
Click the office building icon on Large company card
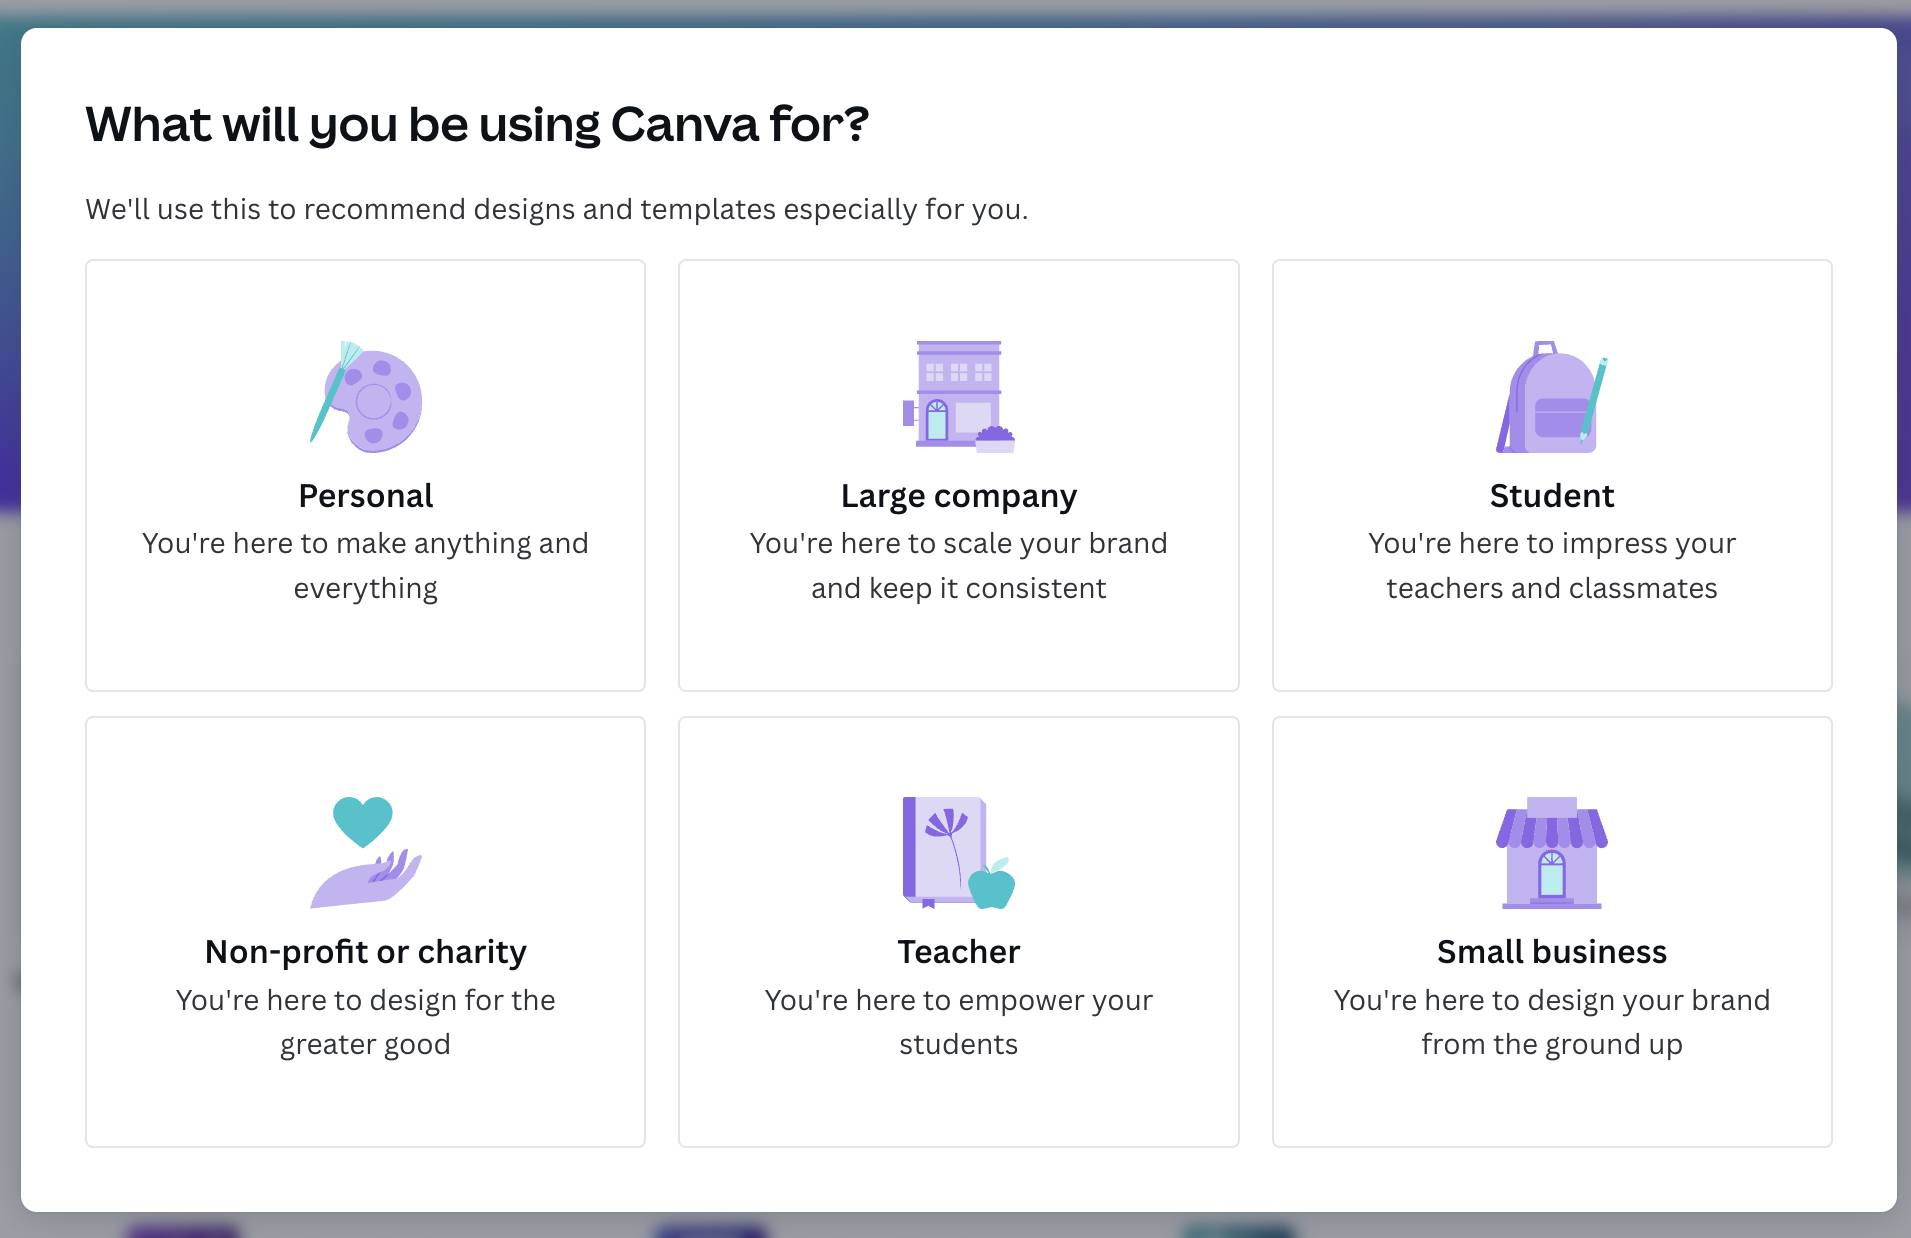(x=958, y=393)
